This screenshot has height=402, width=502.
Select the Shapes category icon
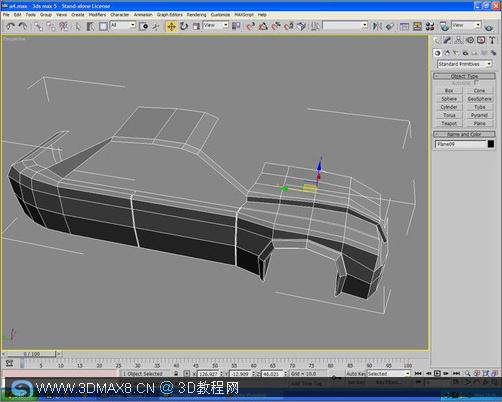tap(447, 53)
